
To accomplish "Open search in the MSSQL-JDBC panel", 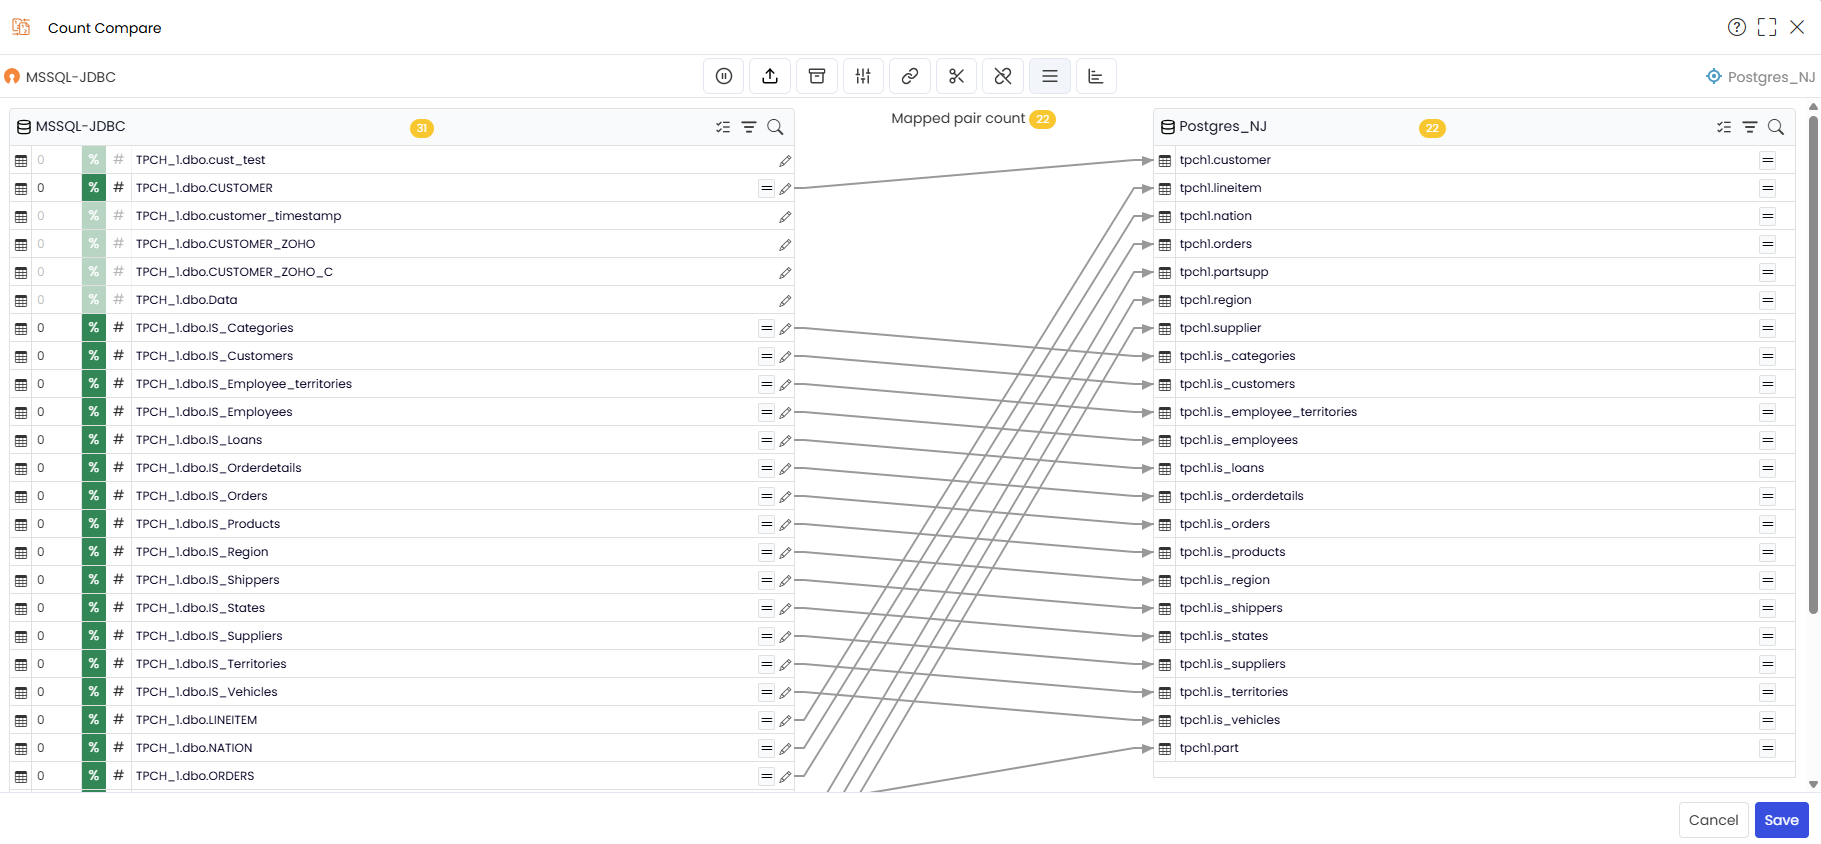I will [x=775, y=127].
